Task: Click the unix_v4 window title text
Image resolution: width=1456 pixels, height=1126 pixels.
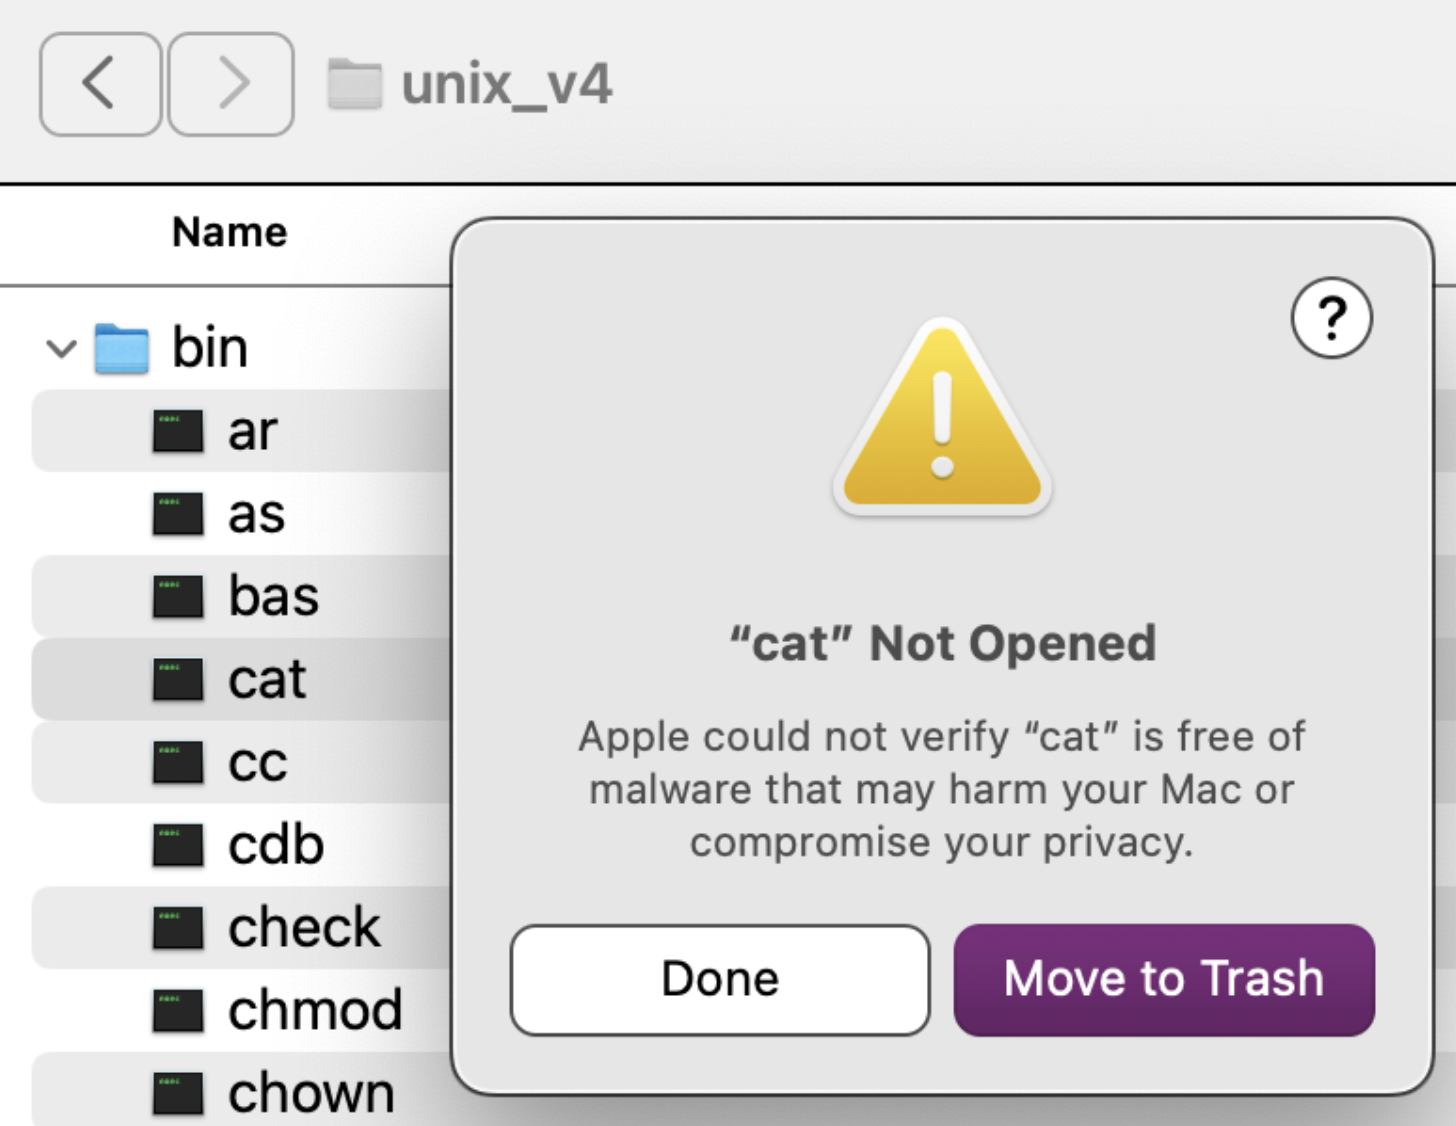Action: 506,84
